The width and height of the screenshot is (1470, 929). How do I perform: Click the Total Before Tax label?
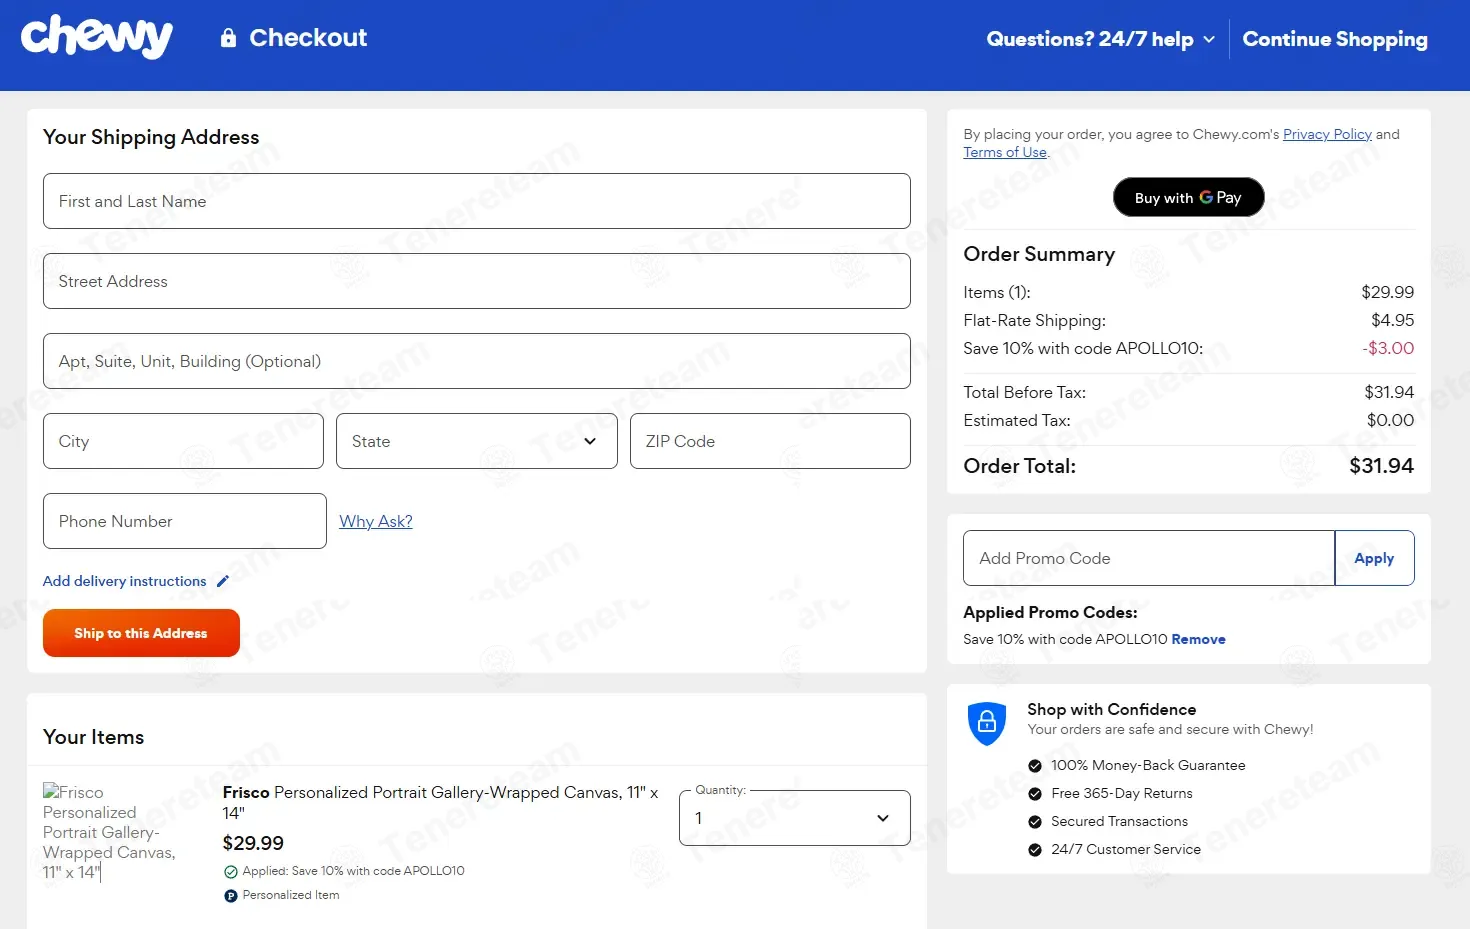1024,392
